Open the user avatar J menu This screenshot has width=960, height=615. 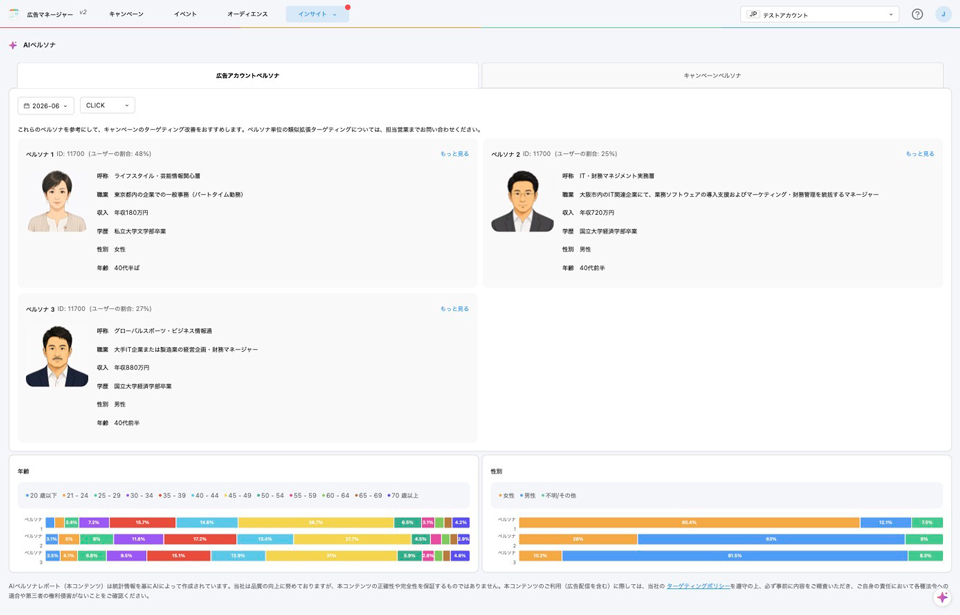[943, 14]
